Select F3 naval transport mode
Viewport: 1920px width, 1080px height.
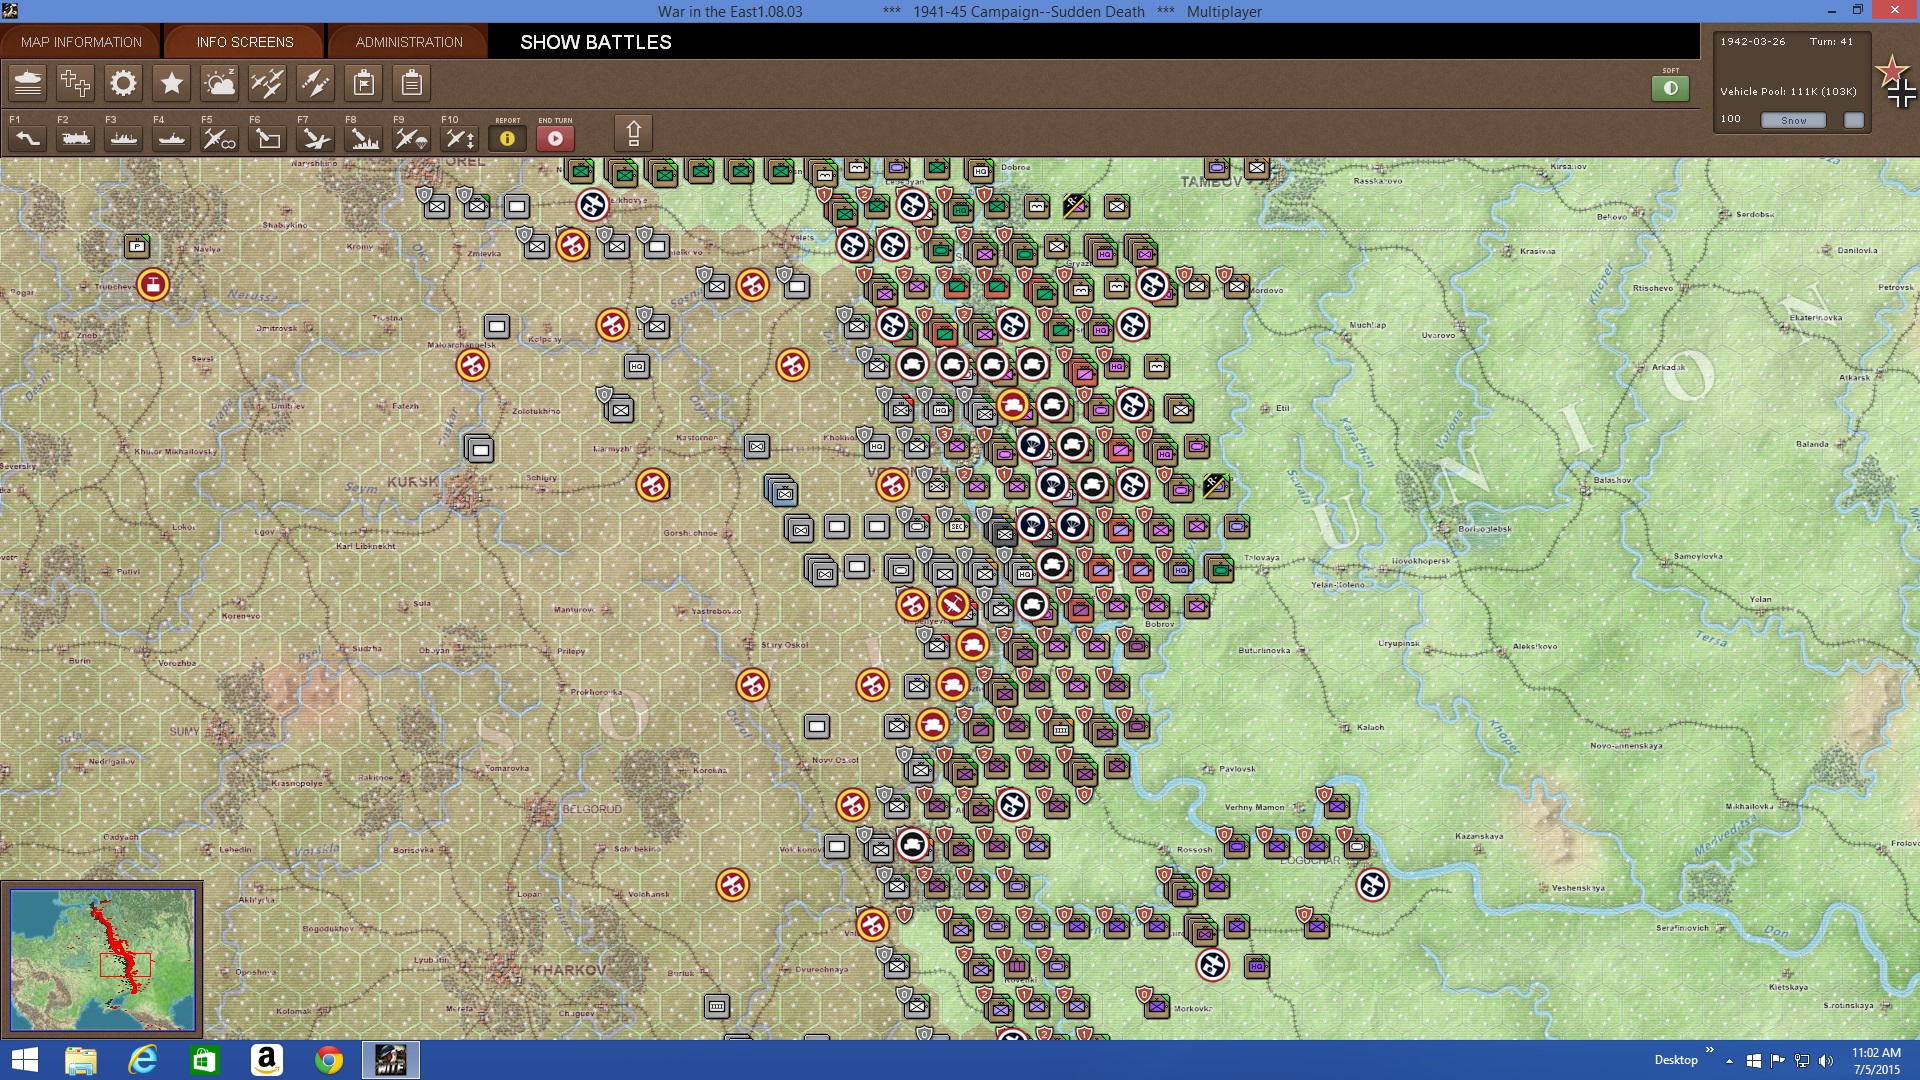(123, 138)
